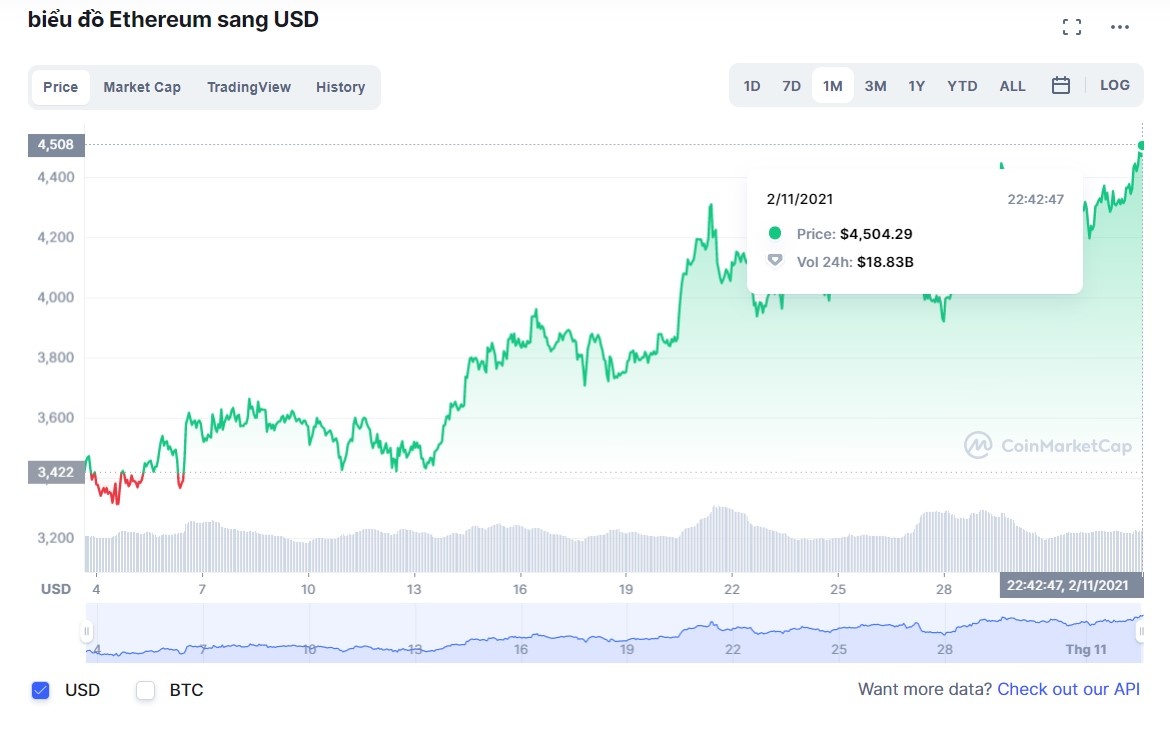Expand the chart to fullscreen
This screenshot has height=738, width=1170.
pyautogui.click(x=1071, y=27)
